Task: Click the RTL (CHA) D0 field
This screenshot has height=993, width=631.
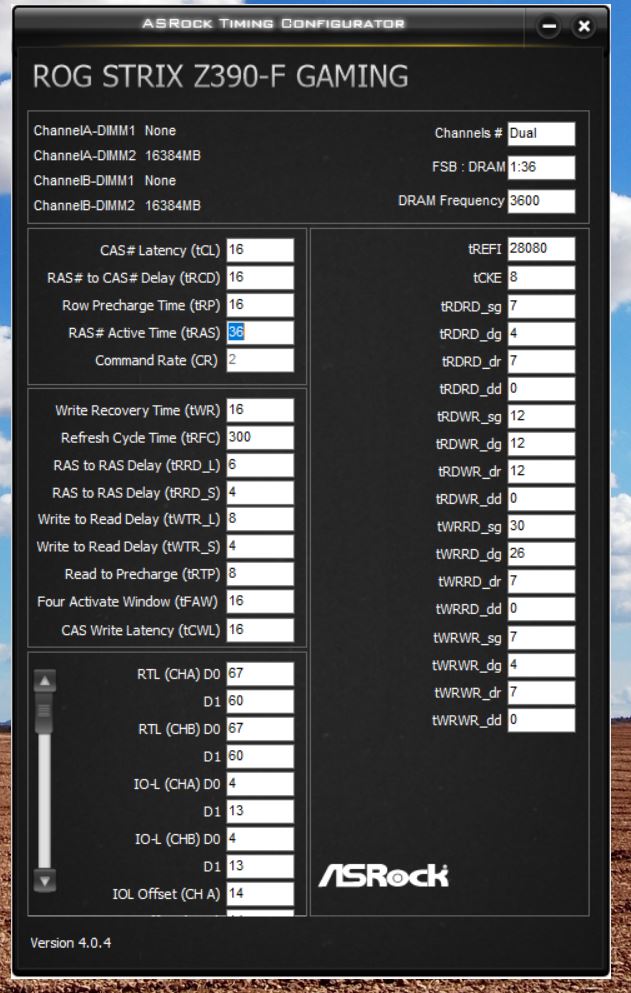Action: tap(260, 674)
